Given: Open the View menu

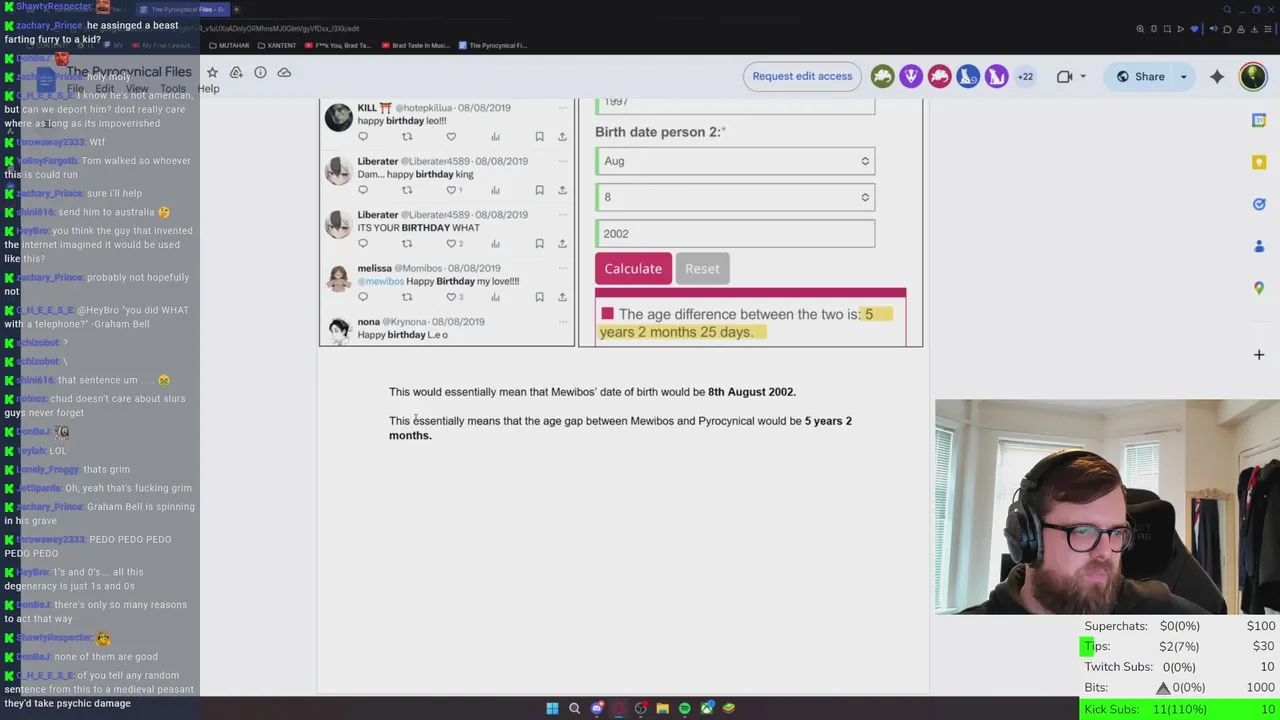Looking at the screenshot, I should (x=137, y=89).
